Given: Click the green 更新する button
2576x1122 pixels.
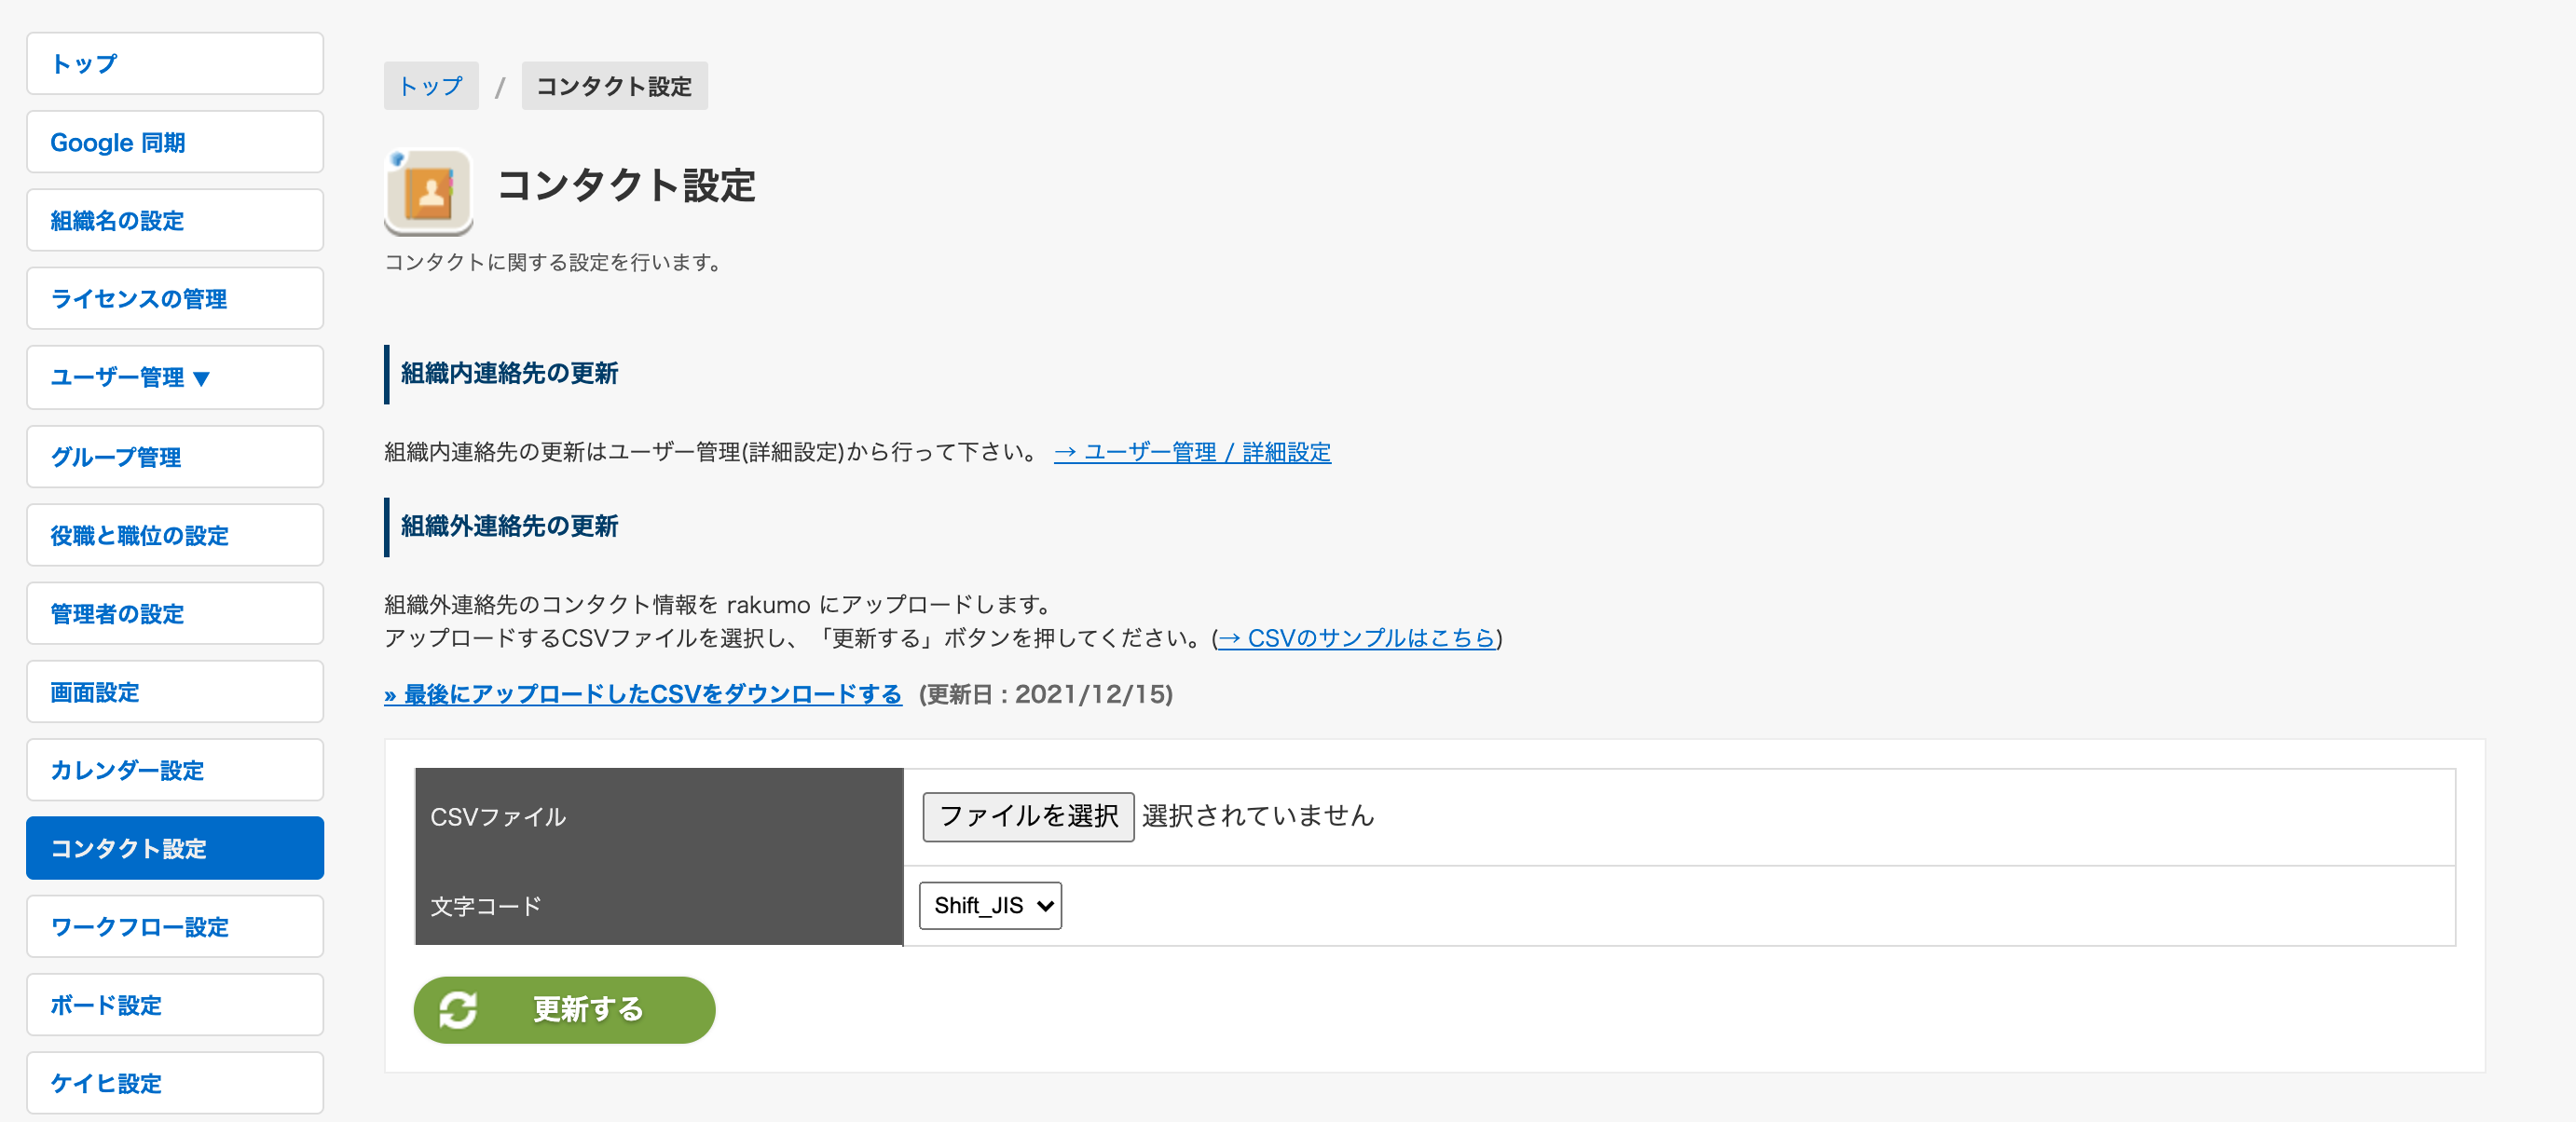Looking at the screenshot, I should [564, 1010].
